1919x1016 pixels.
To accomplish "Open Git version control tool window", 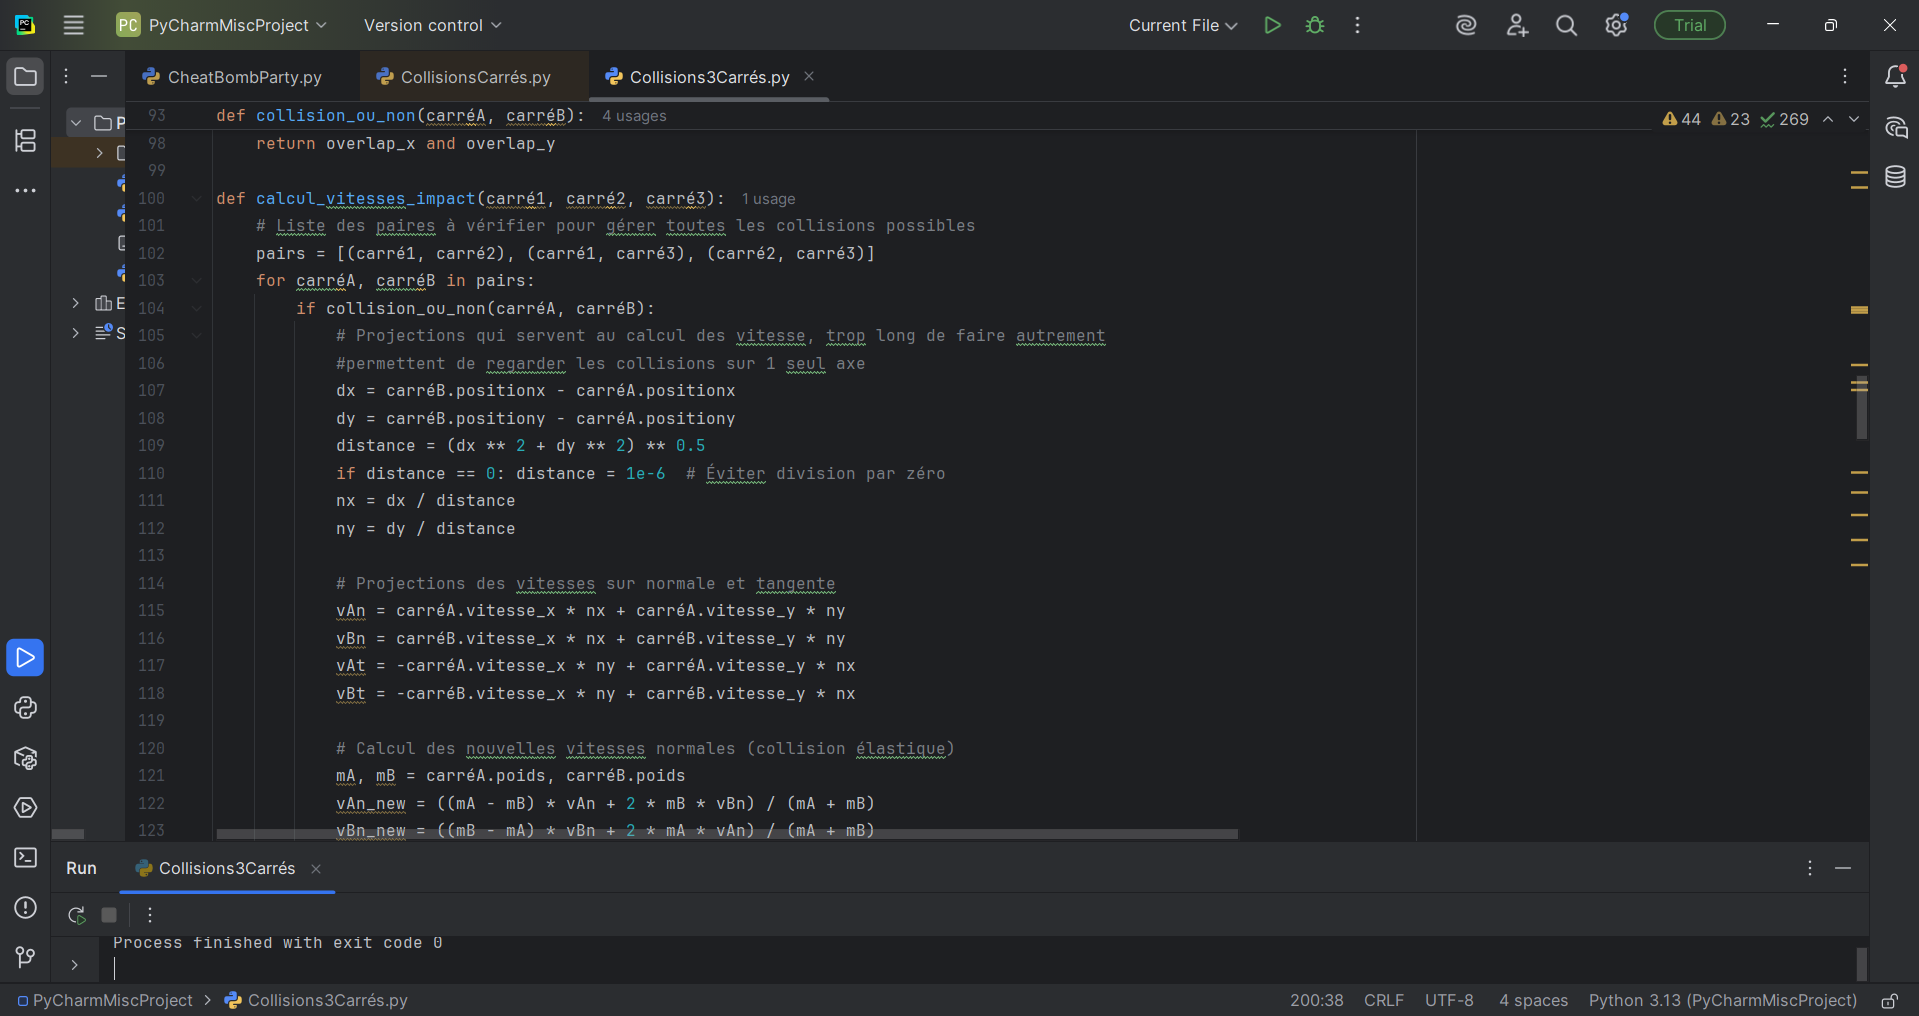I will (25, 958).
